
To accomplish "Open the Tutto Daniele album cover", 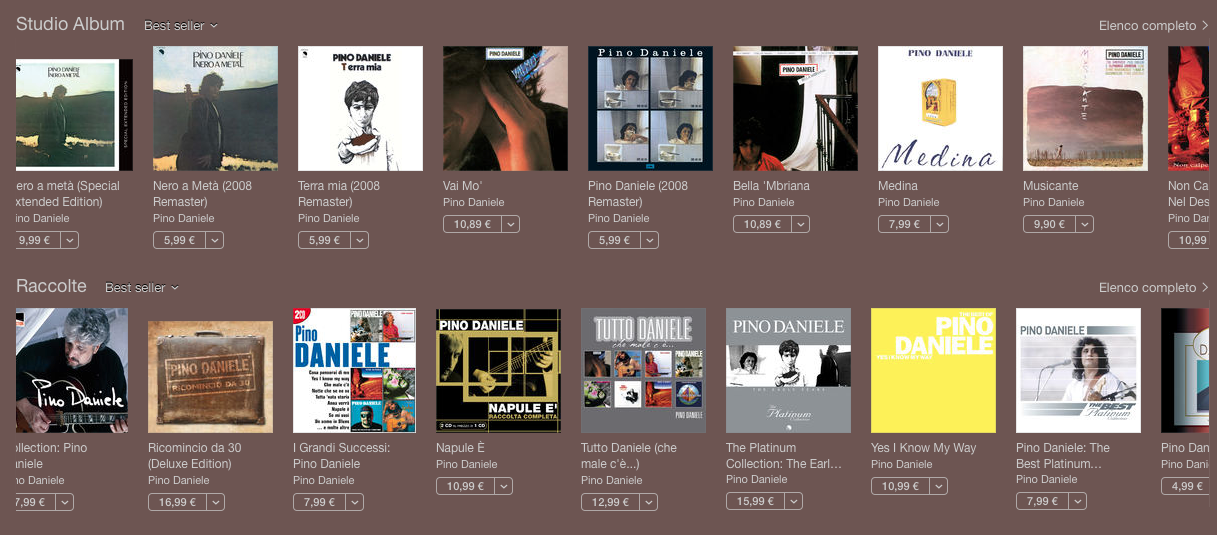I will [x=643, y=370].
